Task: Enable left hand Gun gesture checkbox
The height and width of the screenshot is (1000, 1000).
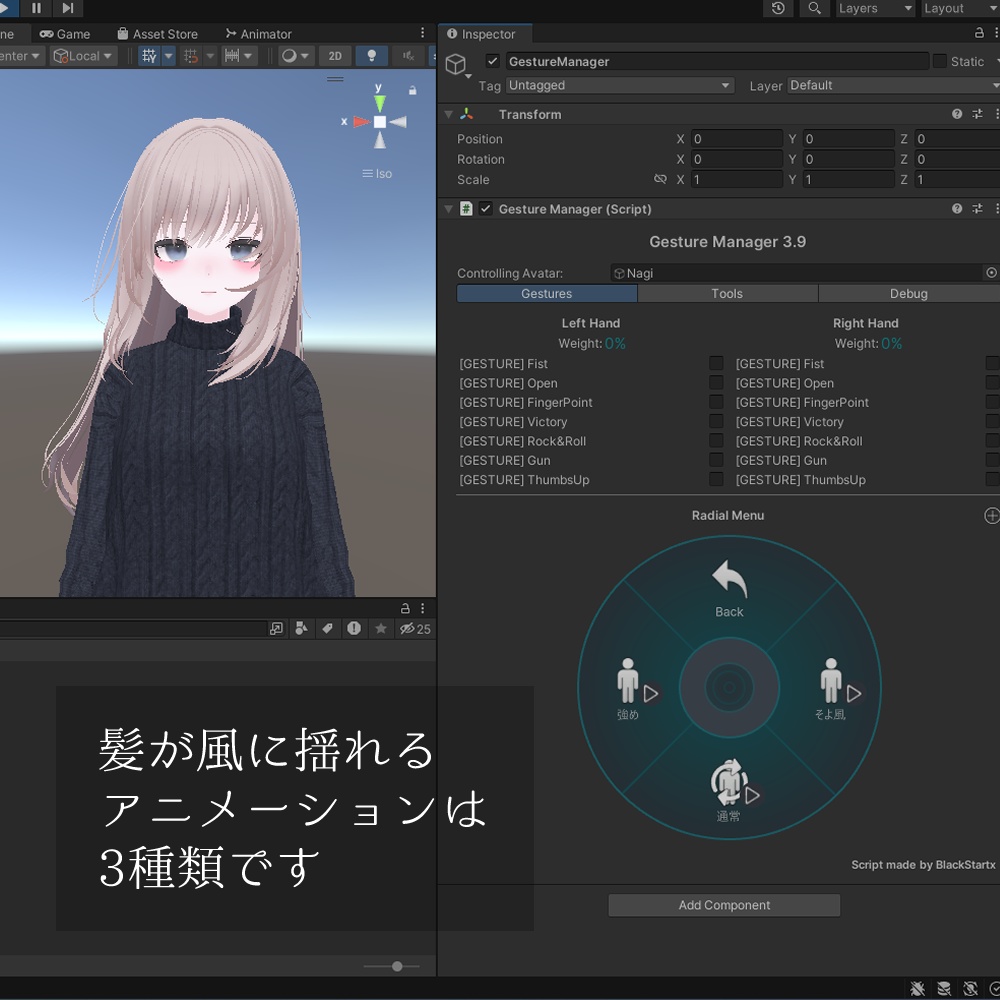Action: pos(716,460)
